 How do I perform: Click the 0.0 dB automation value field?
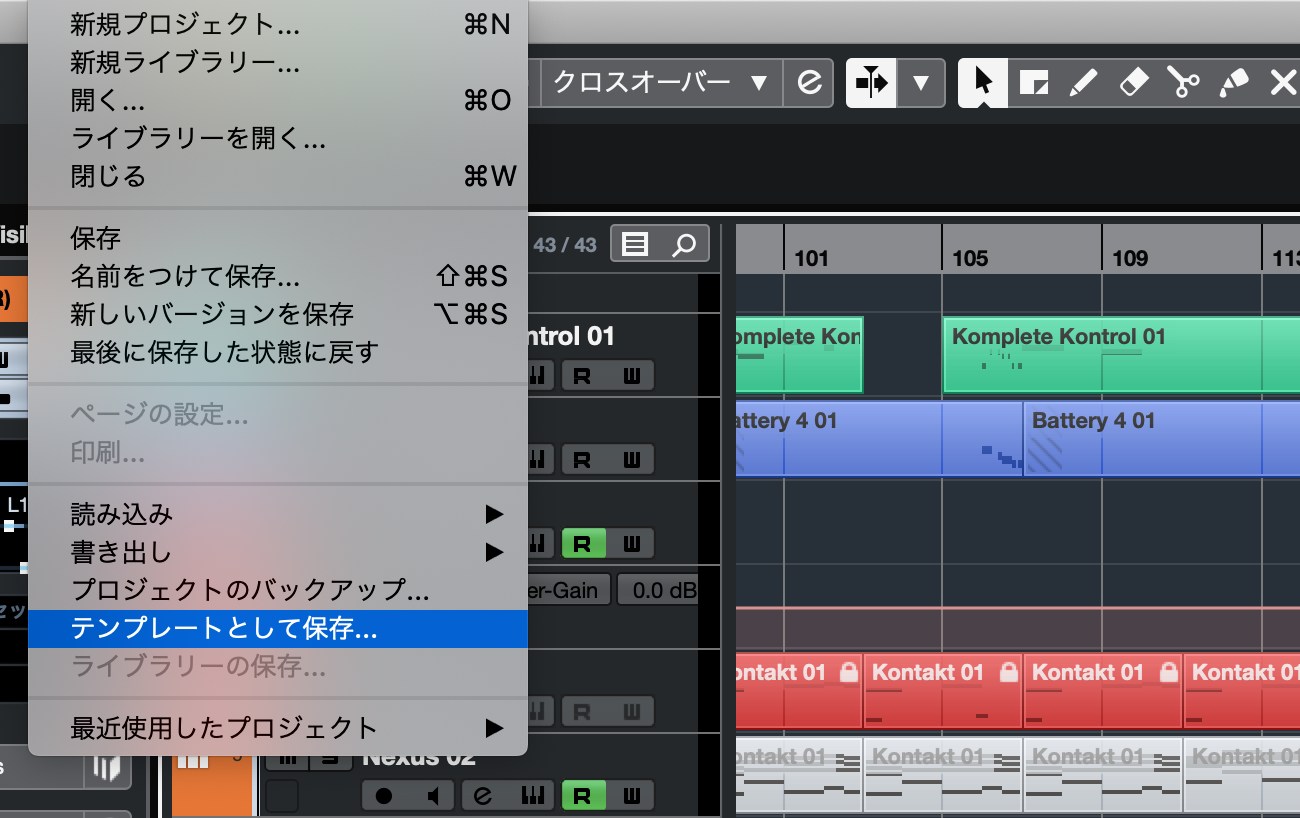658,590
